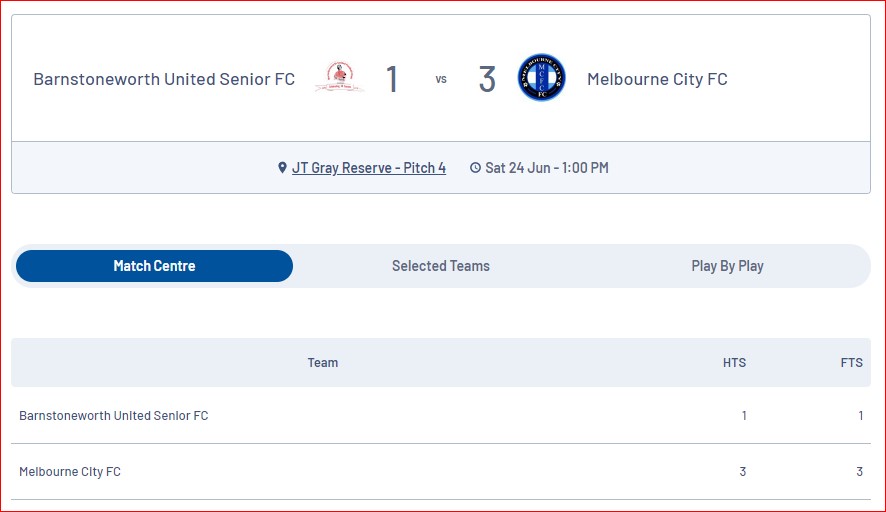This screenshot has height=512, width=886.
Task: Click the Melbourne City FC round badge
Action: coord(541,77)
